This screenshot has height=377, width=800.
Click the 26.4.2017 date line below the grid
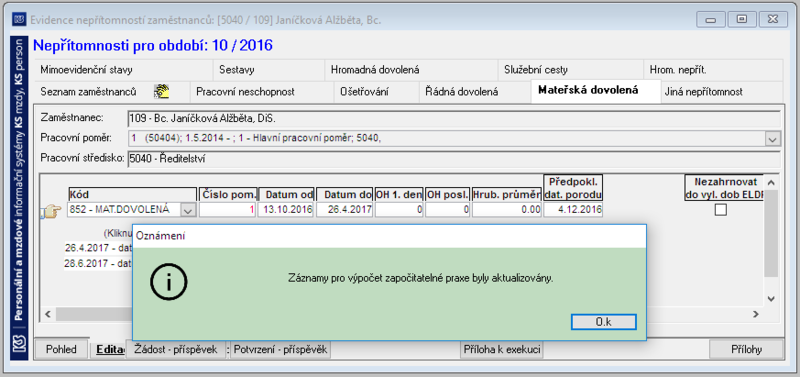click(98, 248)
